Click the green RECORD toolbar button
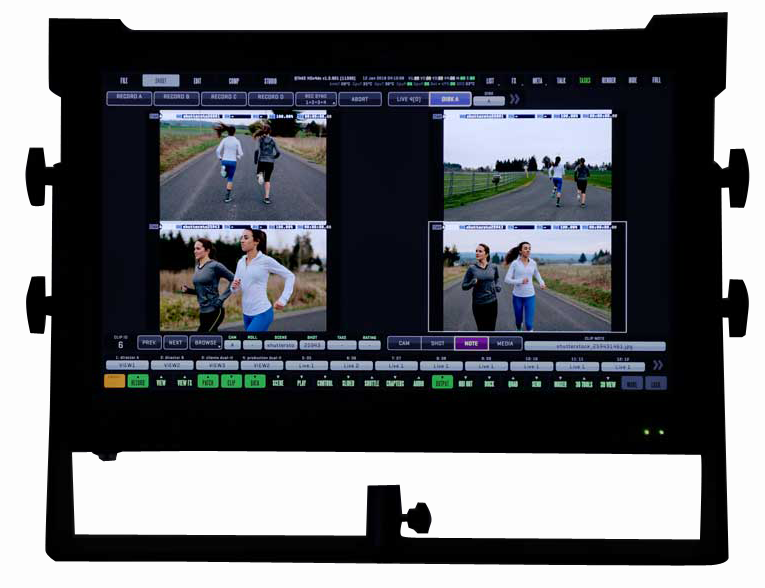This screenshot has width=765, height=588. [138, 382]
